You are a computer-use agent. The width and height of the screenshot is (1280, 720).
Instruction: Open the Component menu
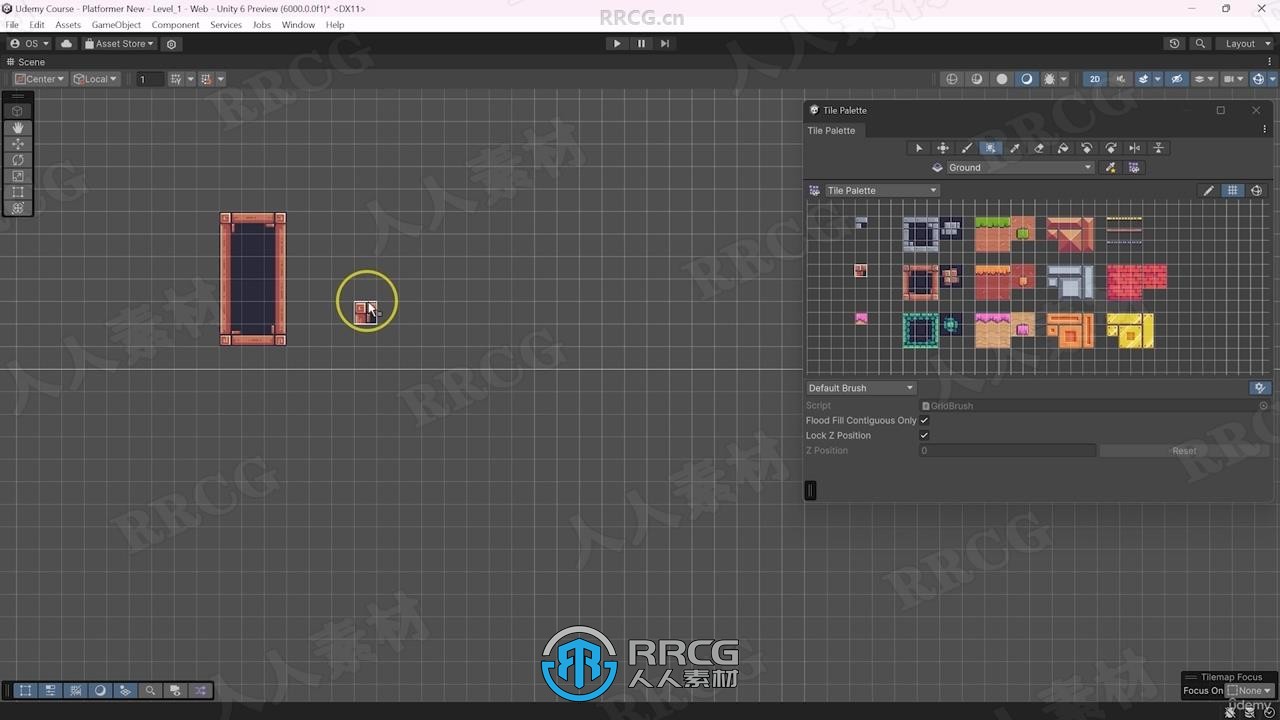pyautogui.click(x=176, y=25)
